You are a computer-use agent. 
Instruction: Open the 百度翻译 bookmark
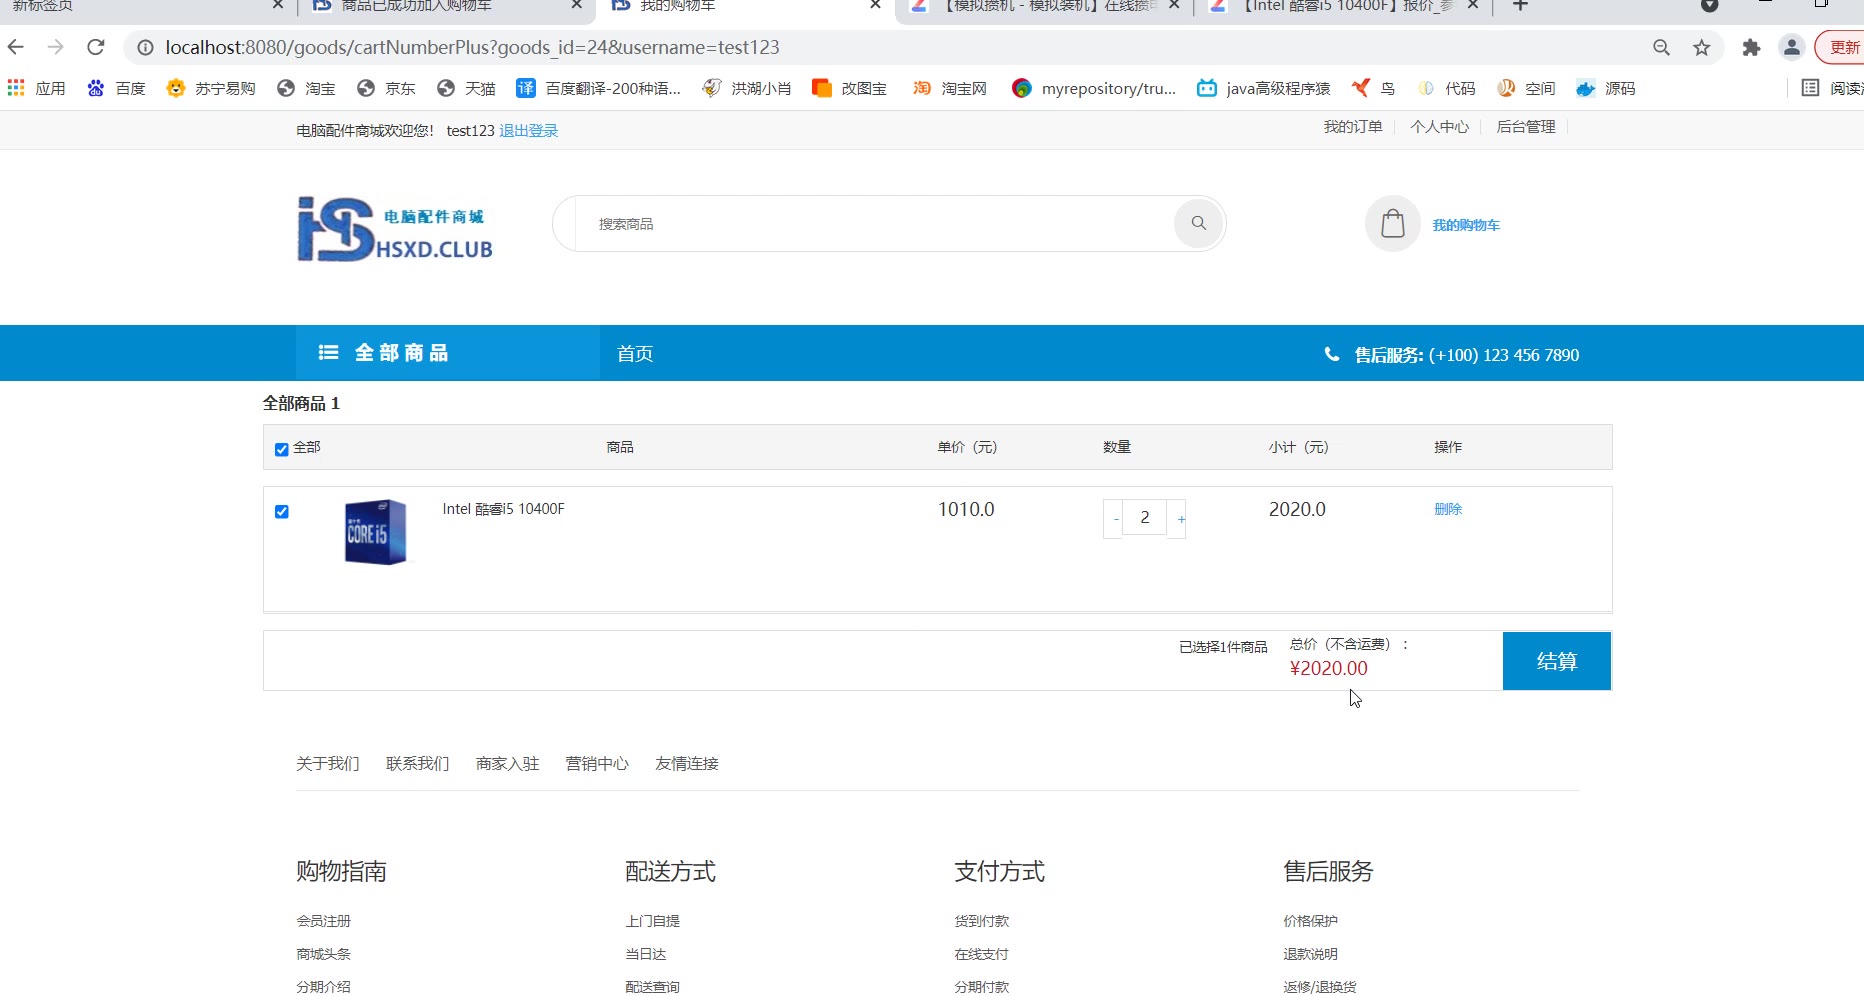point(598,88)
